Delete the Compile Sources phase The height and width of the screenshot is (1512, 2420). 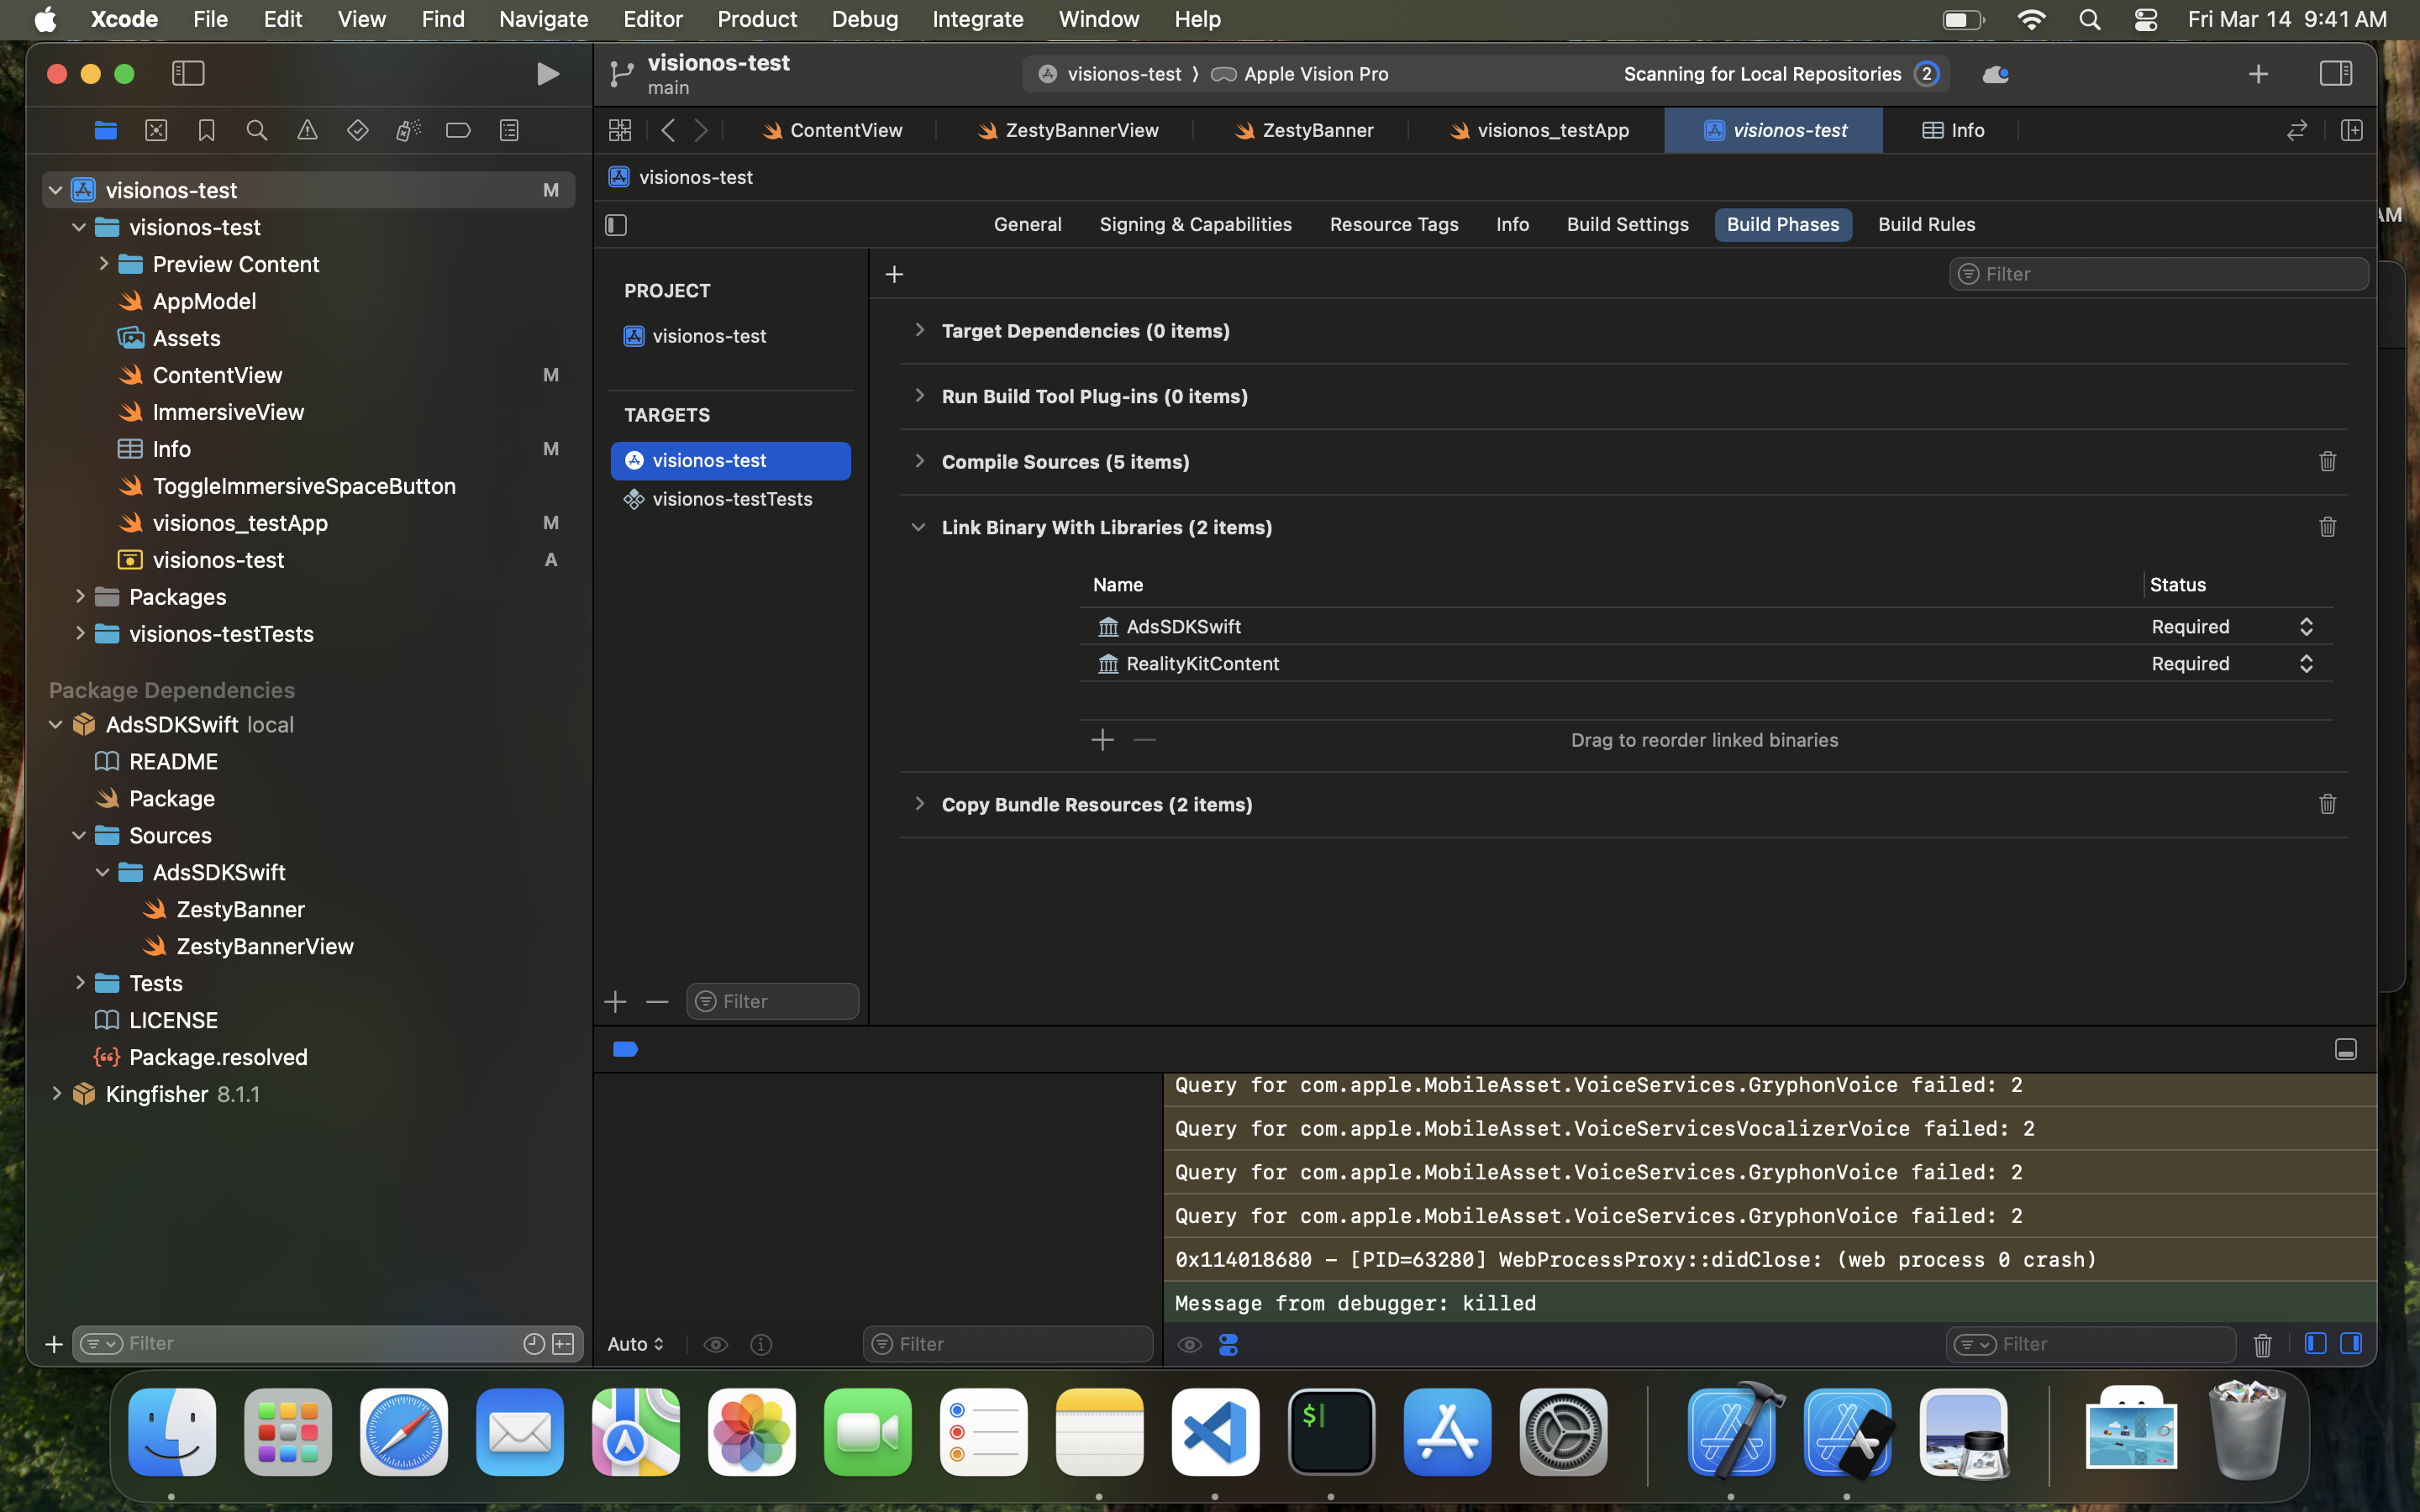click(2327, 461)
